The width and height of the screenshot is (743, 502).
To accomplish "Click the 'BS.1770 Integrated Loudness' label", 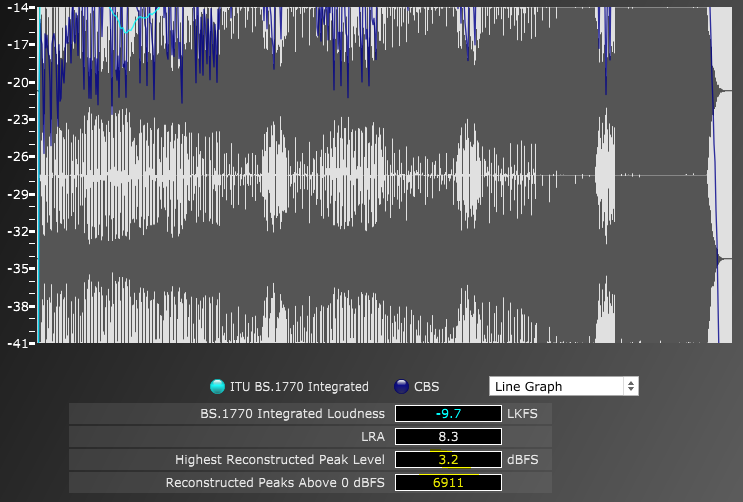I will tap(292, 413).
